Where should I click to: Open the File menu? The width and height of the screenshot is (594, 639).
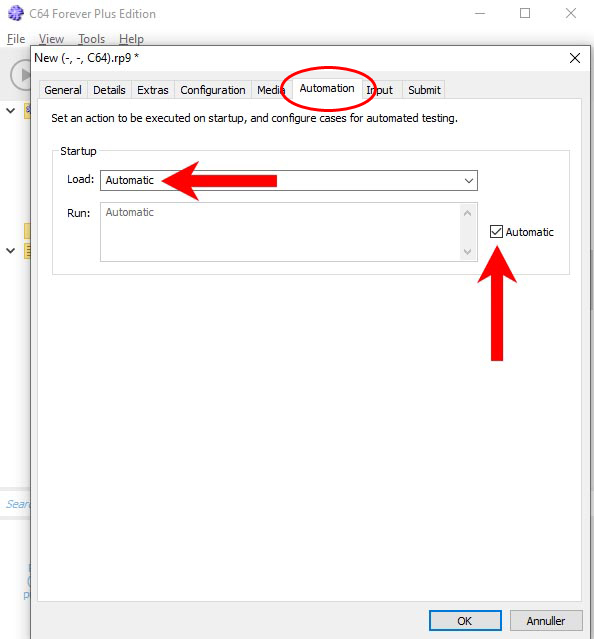[x=16, y=39]
